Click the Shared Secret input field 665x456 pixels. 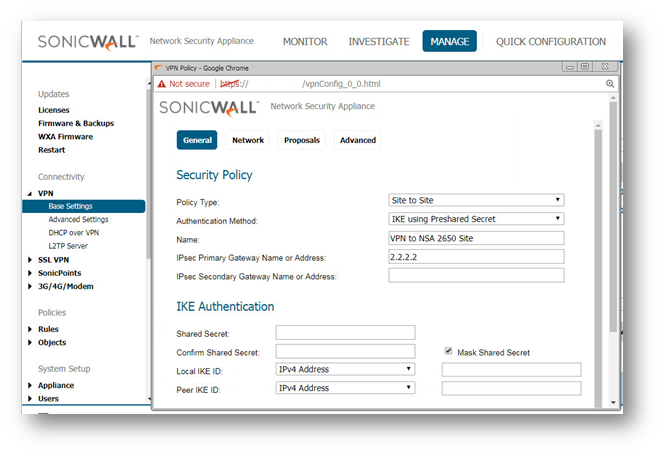point(345,332)
